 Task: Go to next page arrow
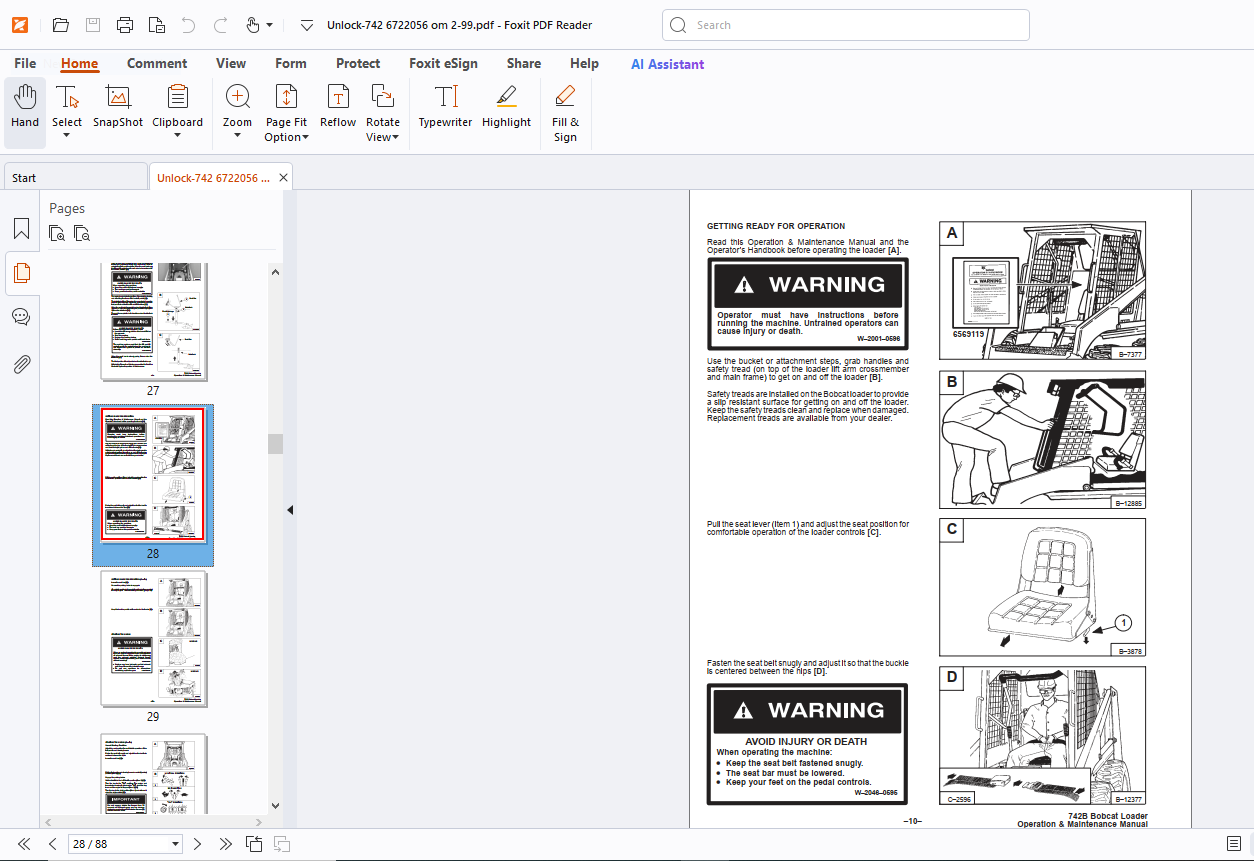(x=197, y=844)
